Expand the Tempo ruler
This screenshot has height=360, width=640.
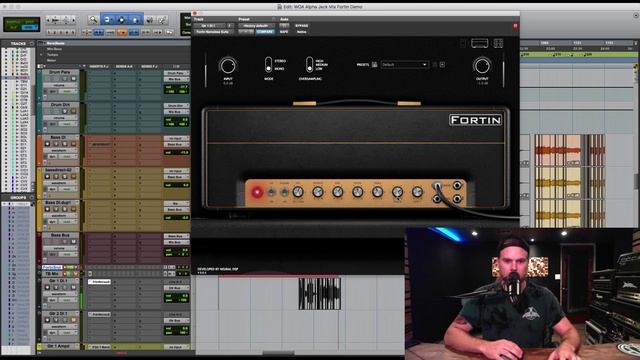tap(41, 55)
